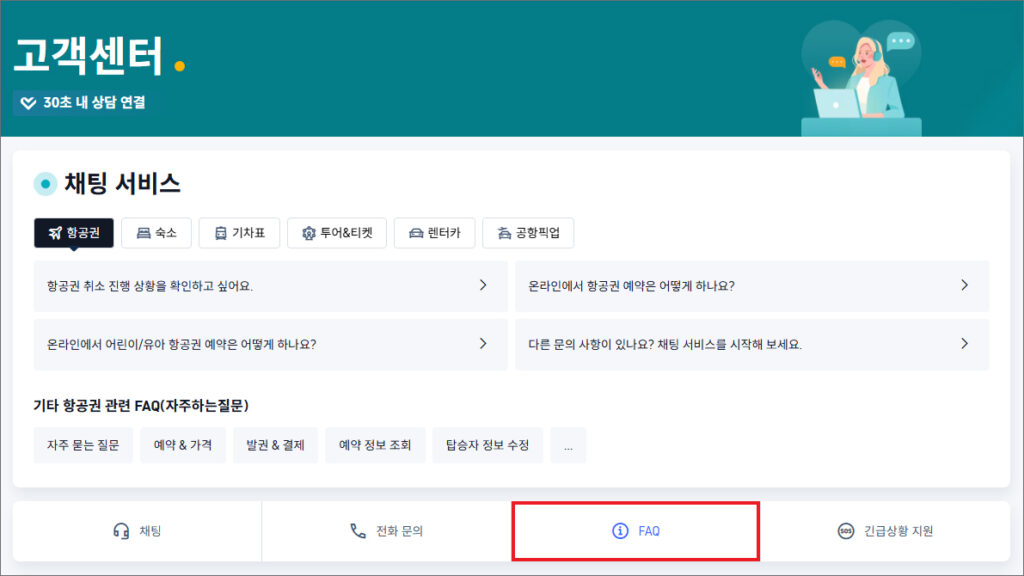Click the 자주 묻는 질문 FAQ chip
The width and height of the screenshot is (1024, 576).
[x=83, y=445]
